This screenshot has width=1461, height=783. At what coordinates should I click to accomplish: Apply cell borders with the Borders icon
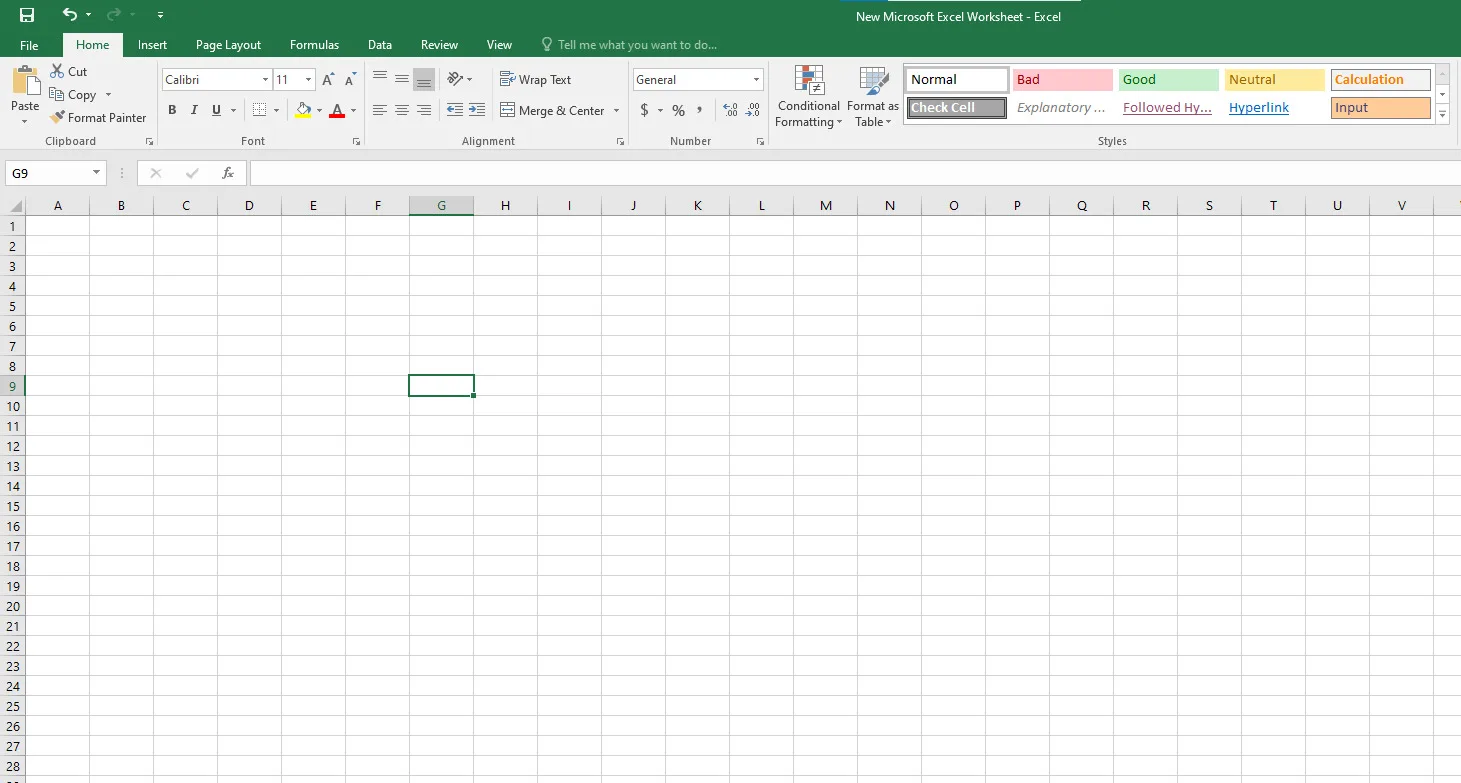pos(260,110)
